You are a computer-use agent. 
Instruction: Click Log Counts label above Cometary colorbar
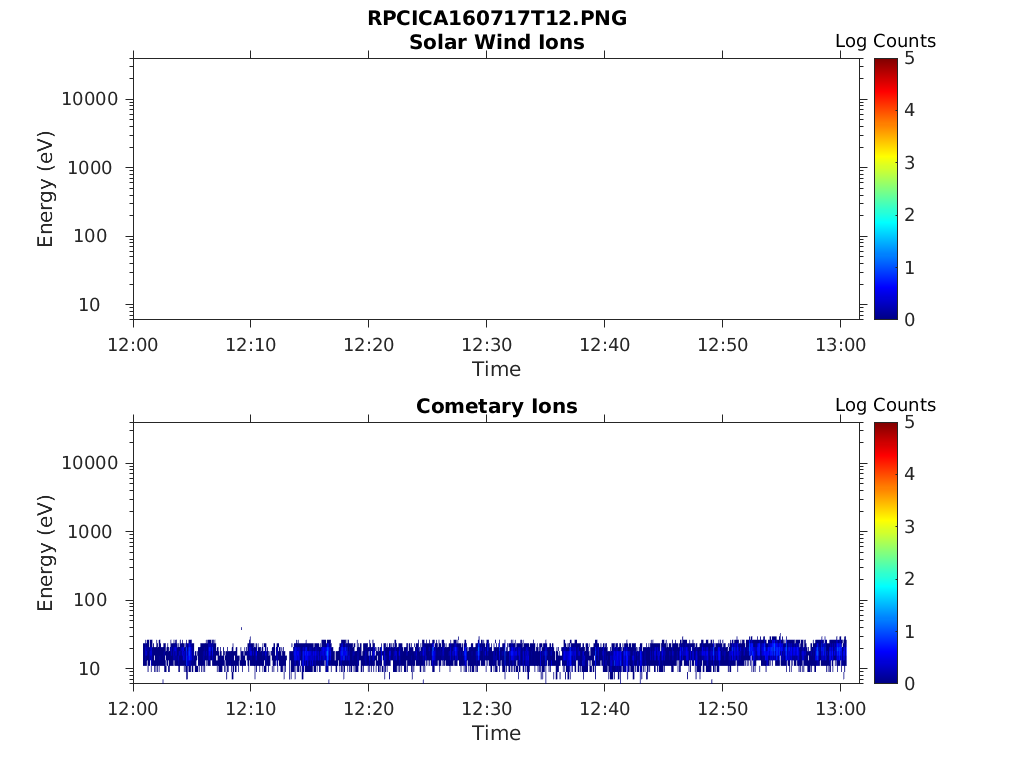[x=886, y=405]
